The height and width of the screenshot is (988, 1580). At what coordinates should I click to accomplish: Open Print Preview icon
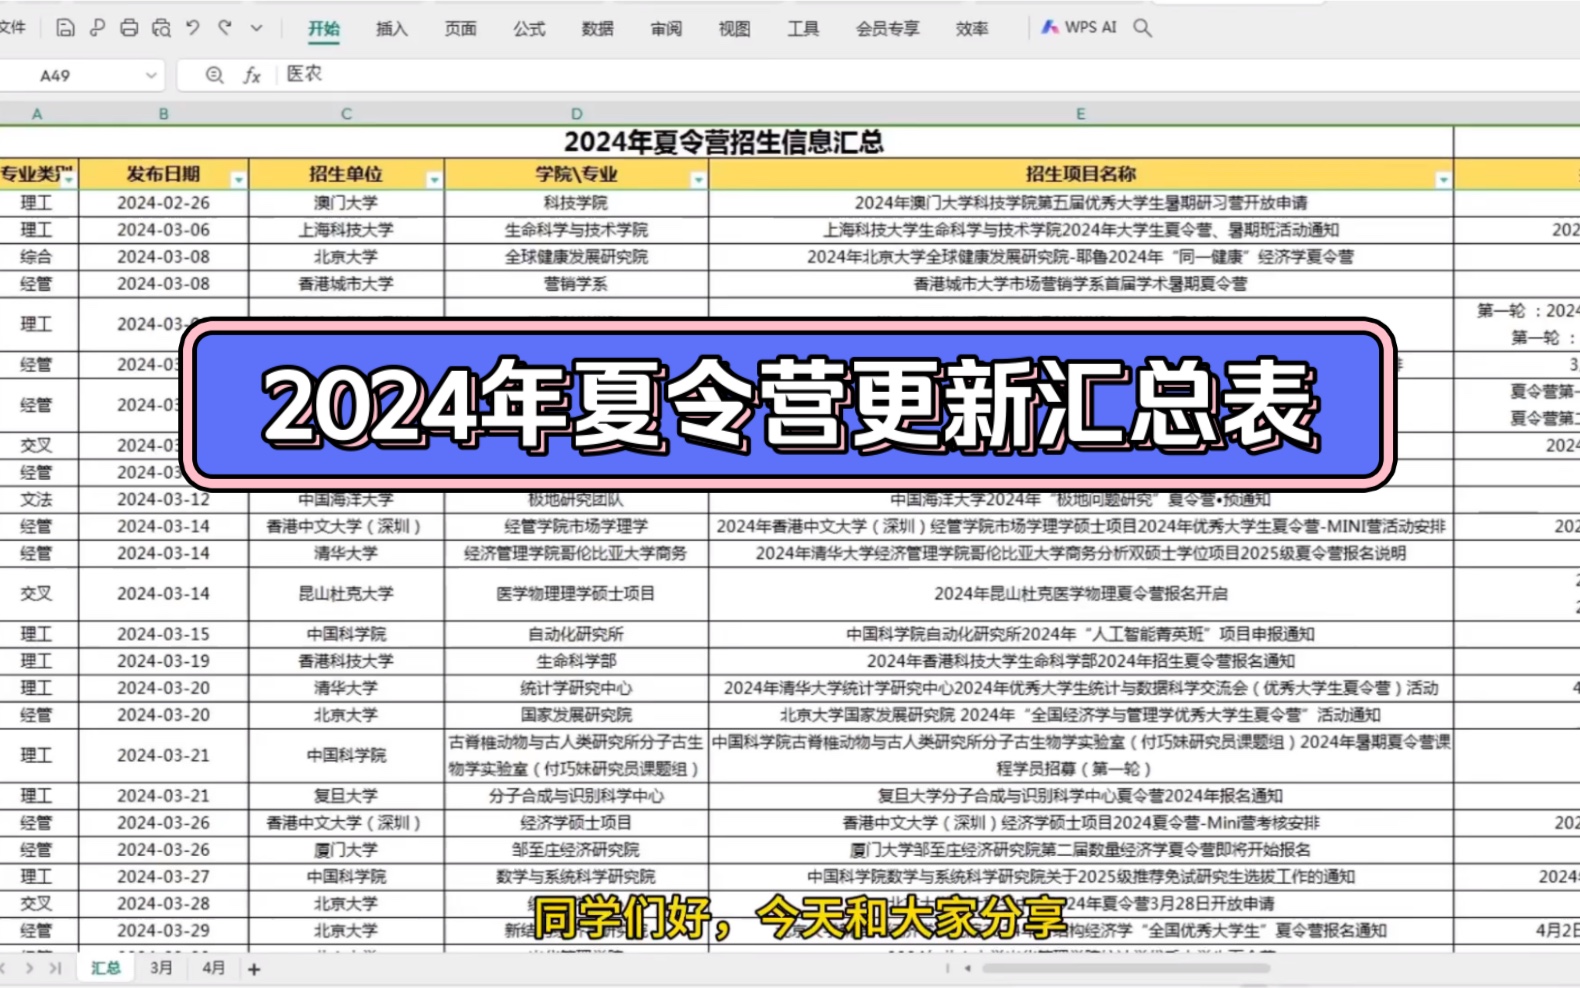161,28
